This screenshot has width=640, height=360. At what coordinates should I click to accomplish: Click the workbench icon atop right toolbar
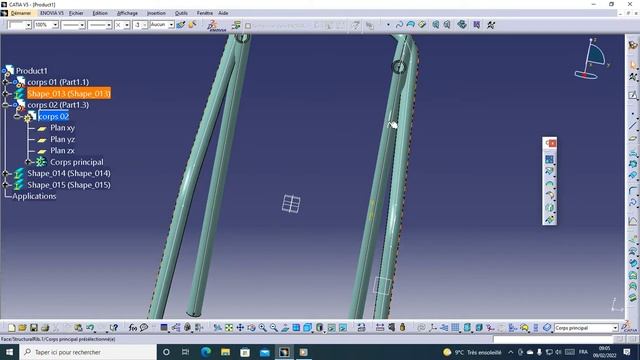click(x=633, y=45)
